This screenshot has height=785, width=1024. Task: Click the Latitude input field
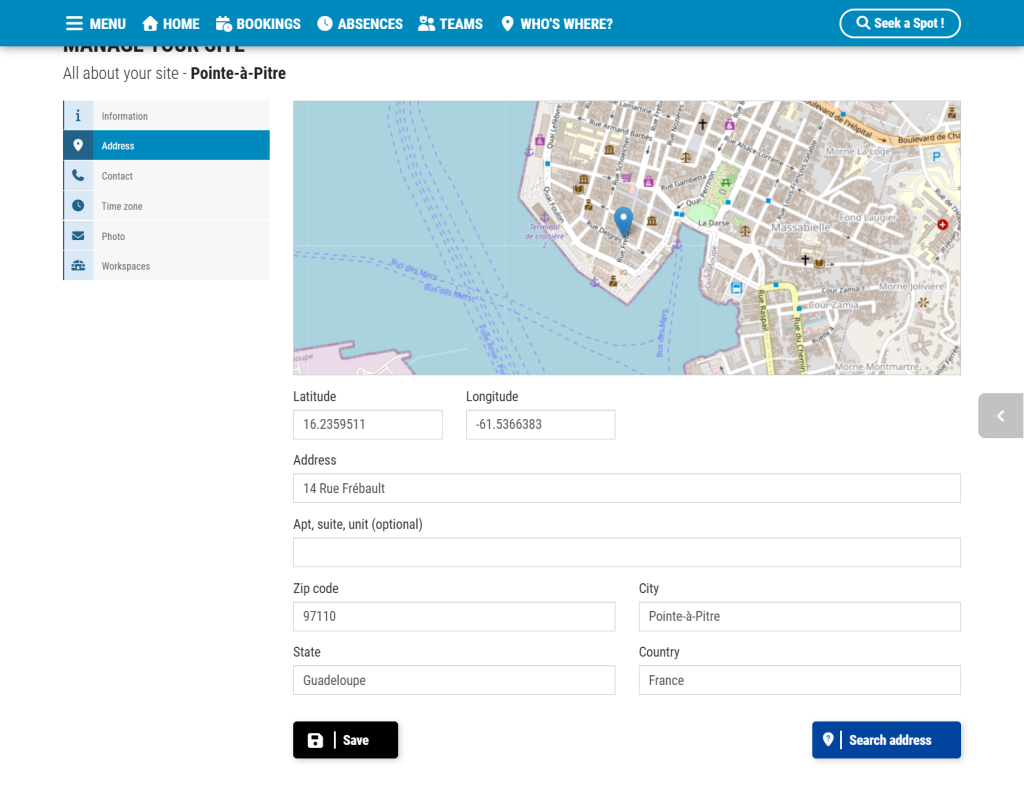click(x=368, y=425)
